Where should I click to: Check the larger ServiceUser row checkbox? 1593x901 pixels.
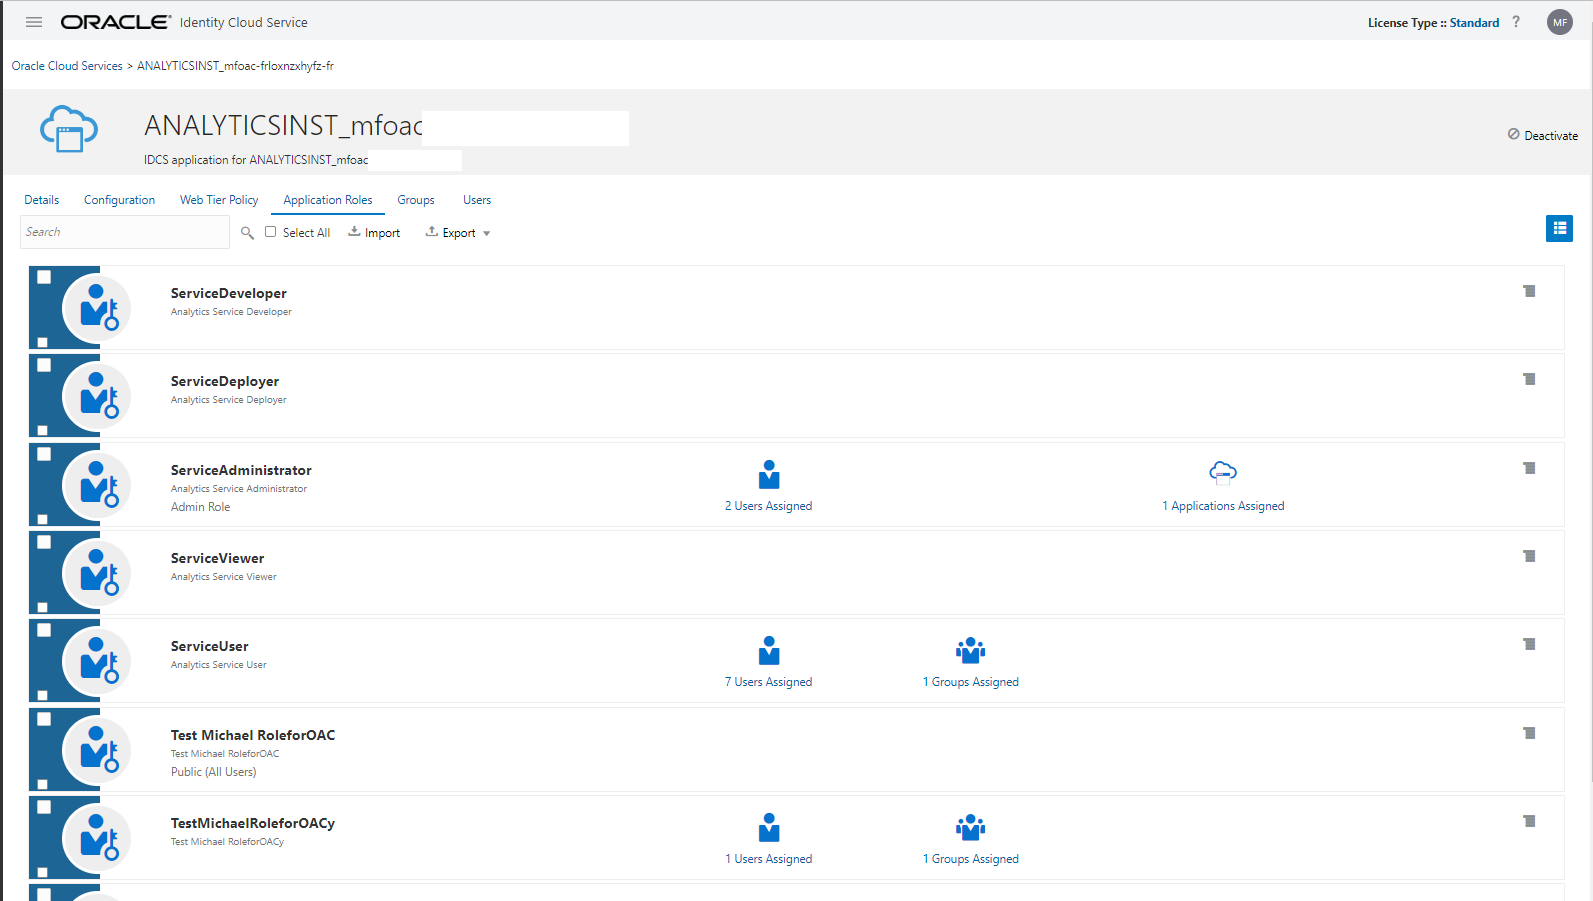tap(44, 630)
